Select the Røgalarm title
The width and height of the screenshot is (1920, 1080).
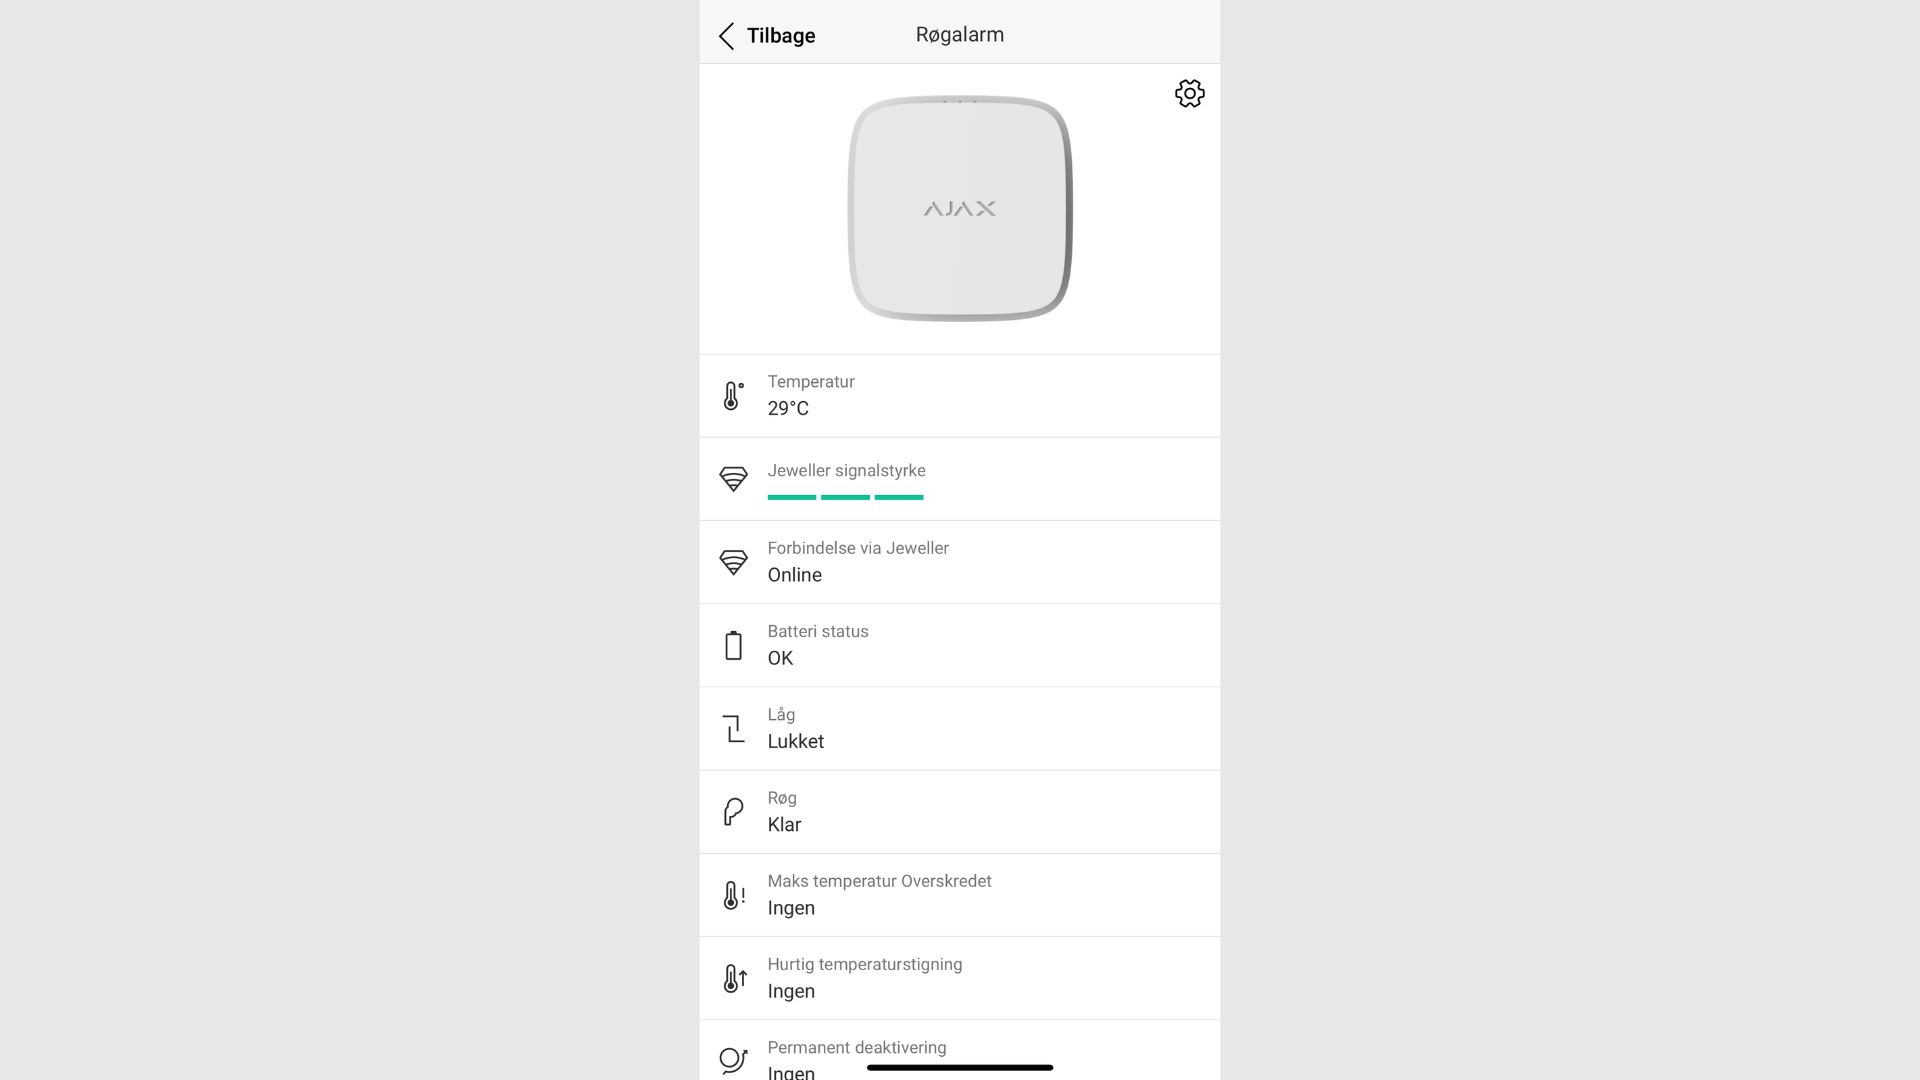(960, 35)
